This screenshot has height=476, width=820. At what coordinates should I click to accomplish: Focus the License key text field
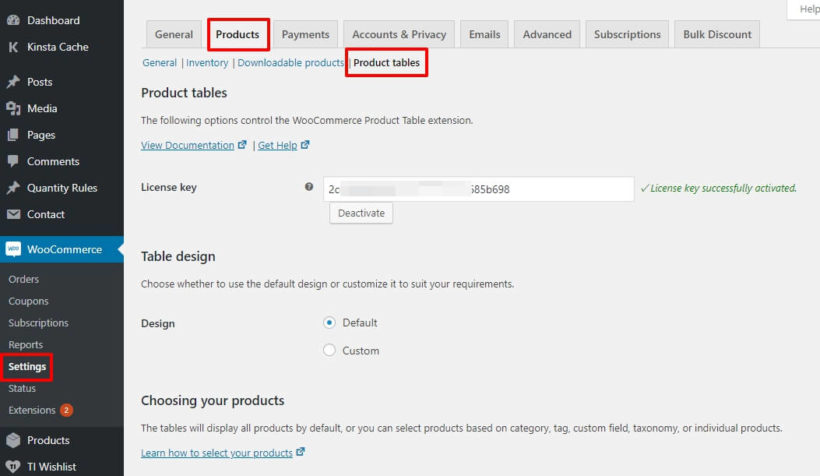(x=479, y=189)
